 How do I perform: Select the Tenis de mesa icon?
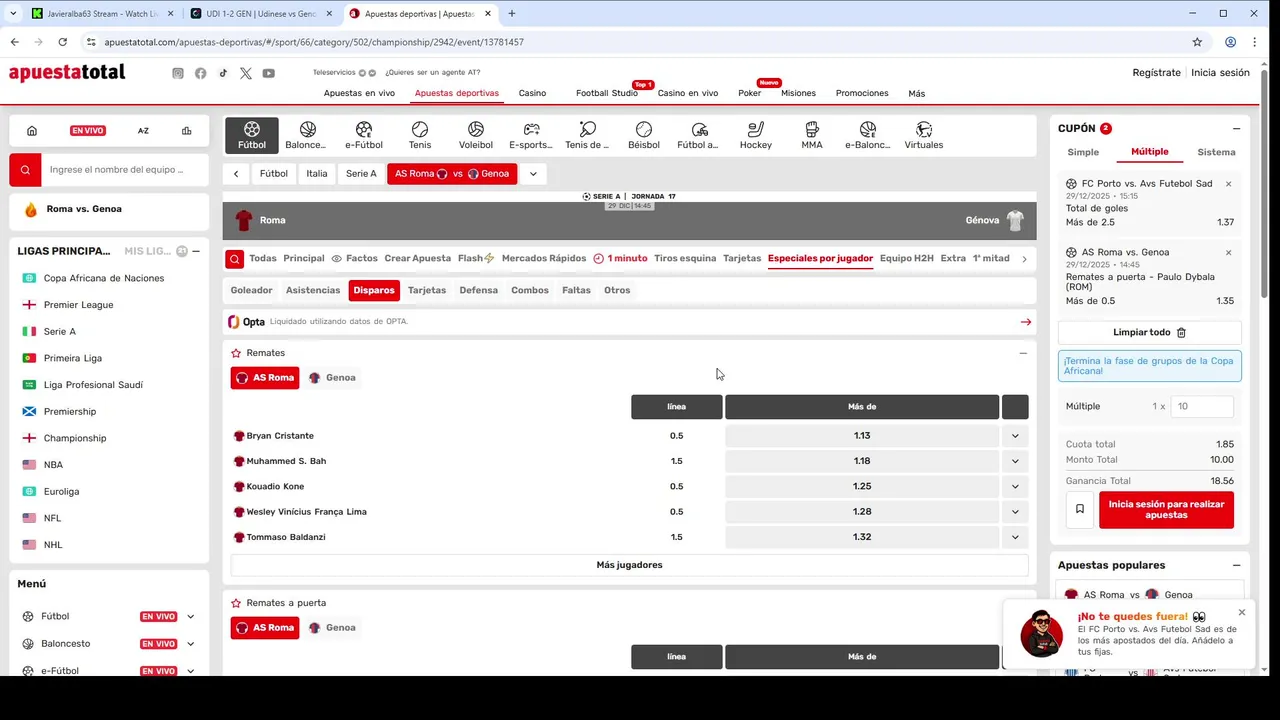tap(587, 135)
